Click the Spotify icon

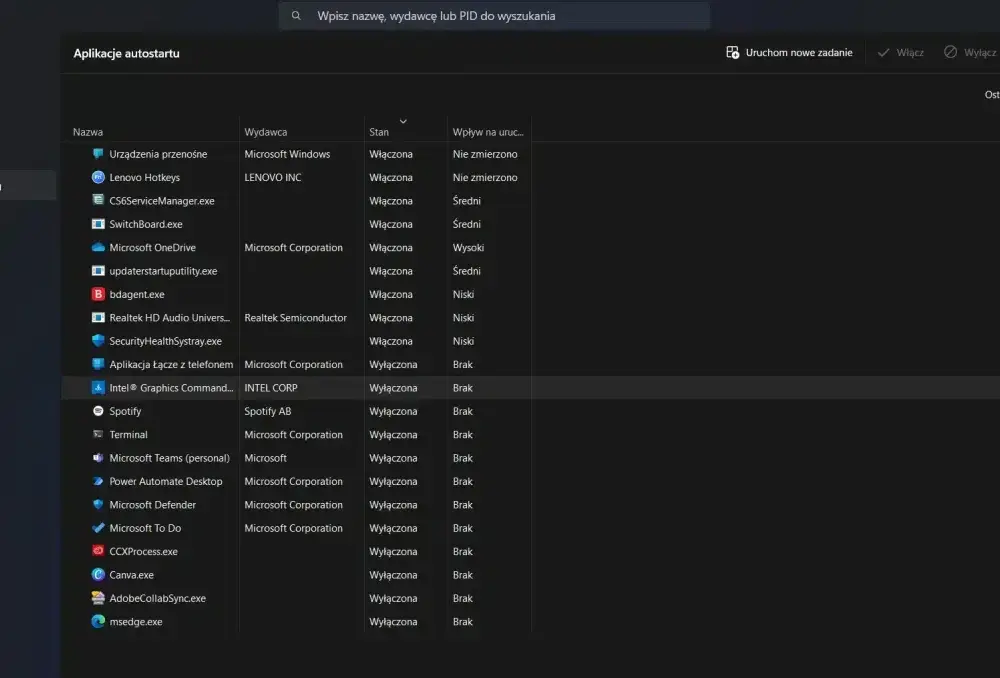(98, 411)
